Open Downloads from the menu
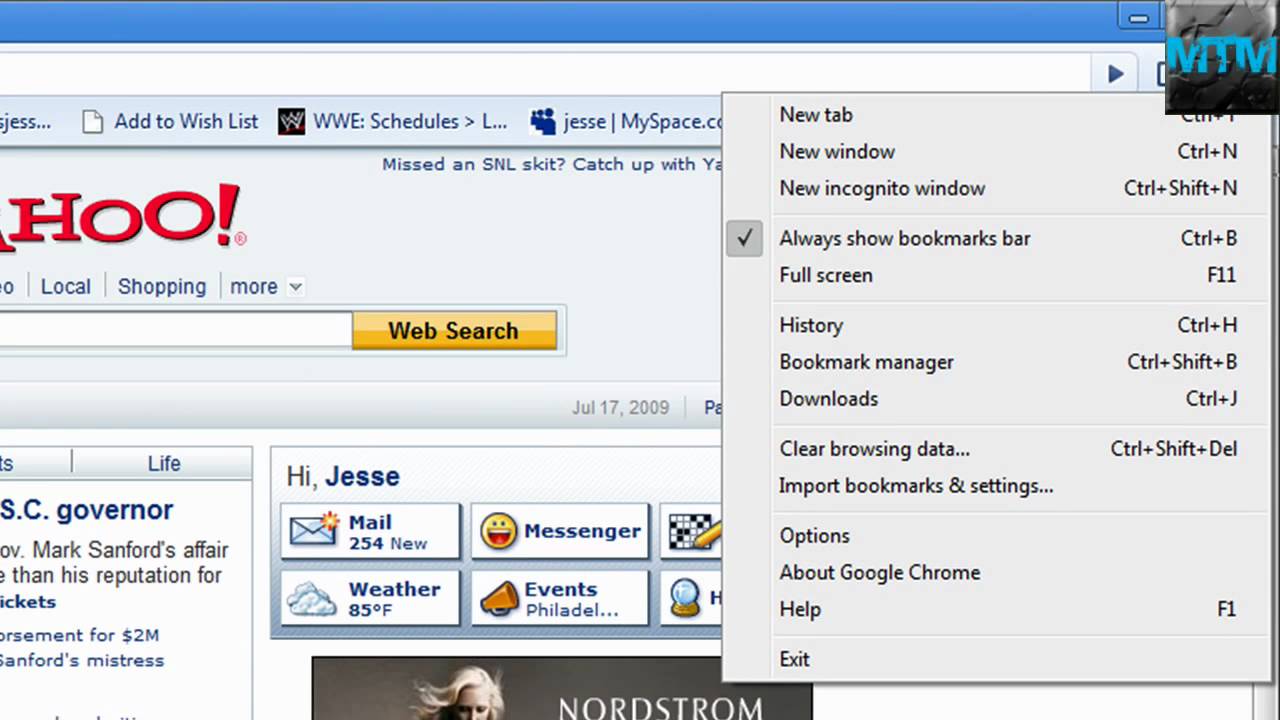Viewport: 1280px width, 720px height. click(1008, 399)
